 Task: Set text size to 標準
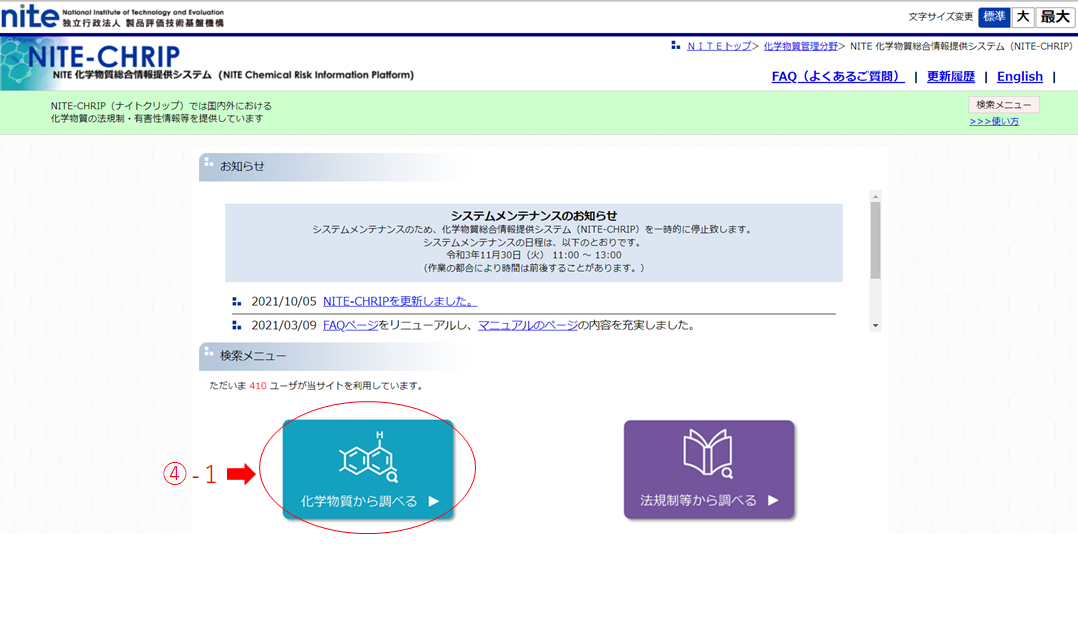click(x=994, y=17)
